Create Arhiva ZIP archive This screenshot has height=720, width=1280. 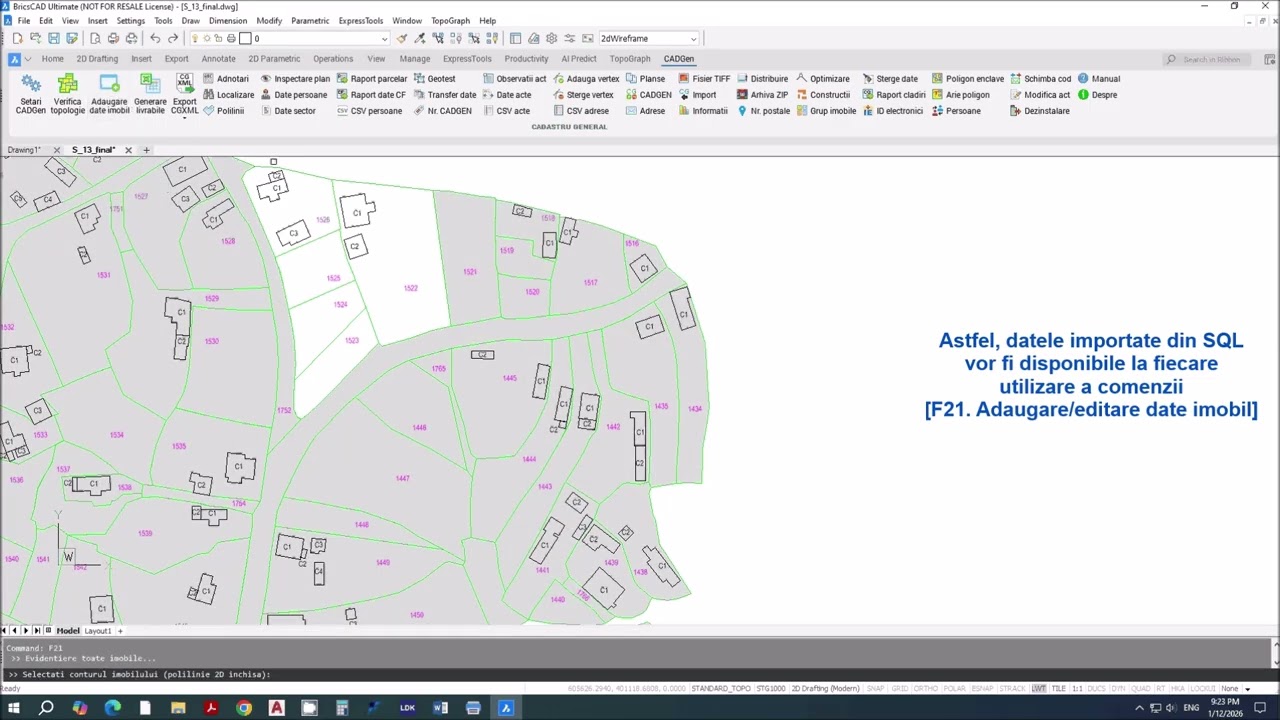(x=762, y=95)
